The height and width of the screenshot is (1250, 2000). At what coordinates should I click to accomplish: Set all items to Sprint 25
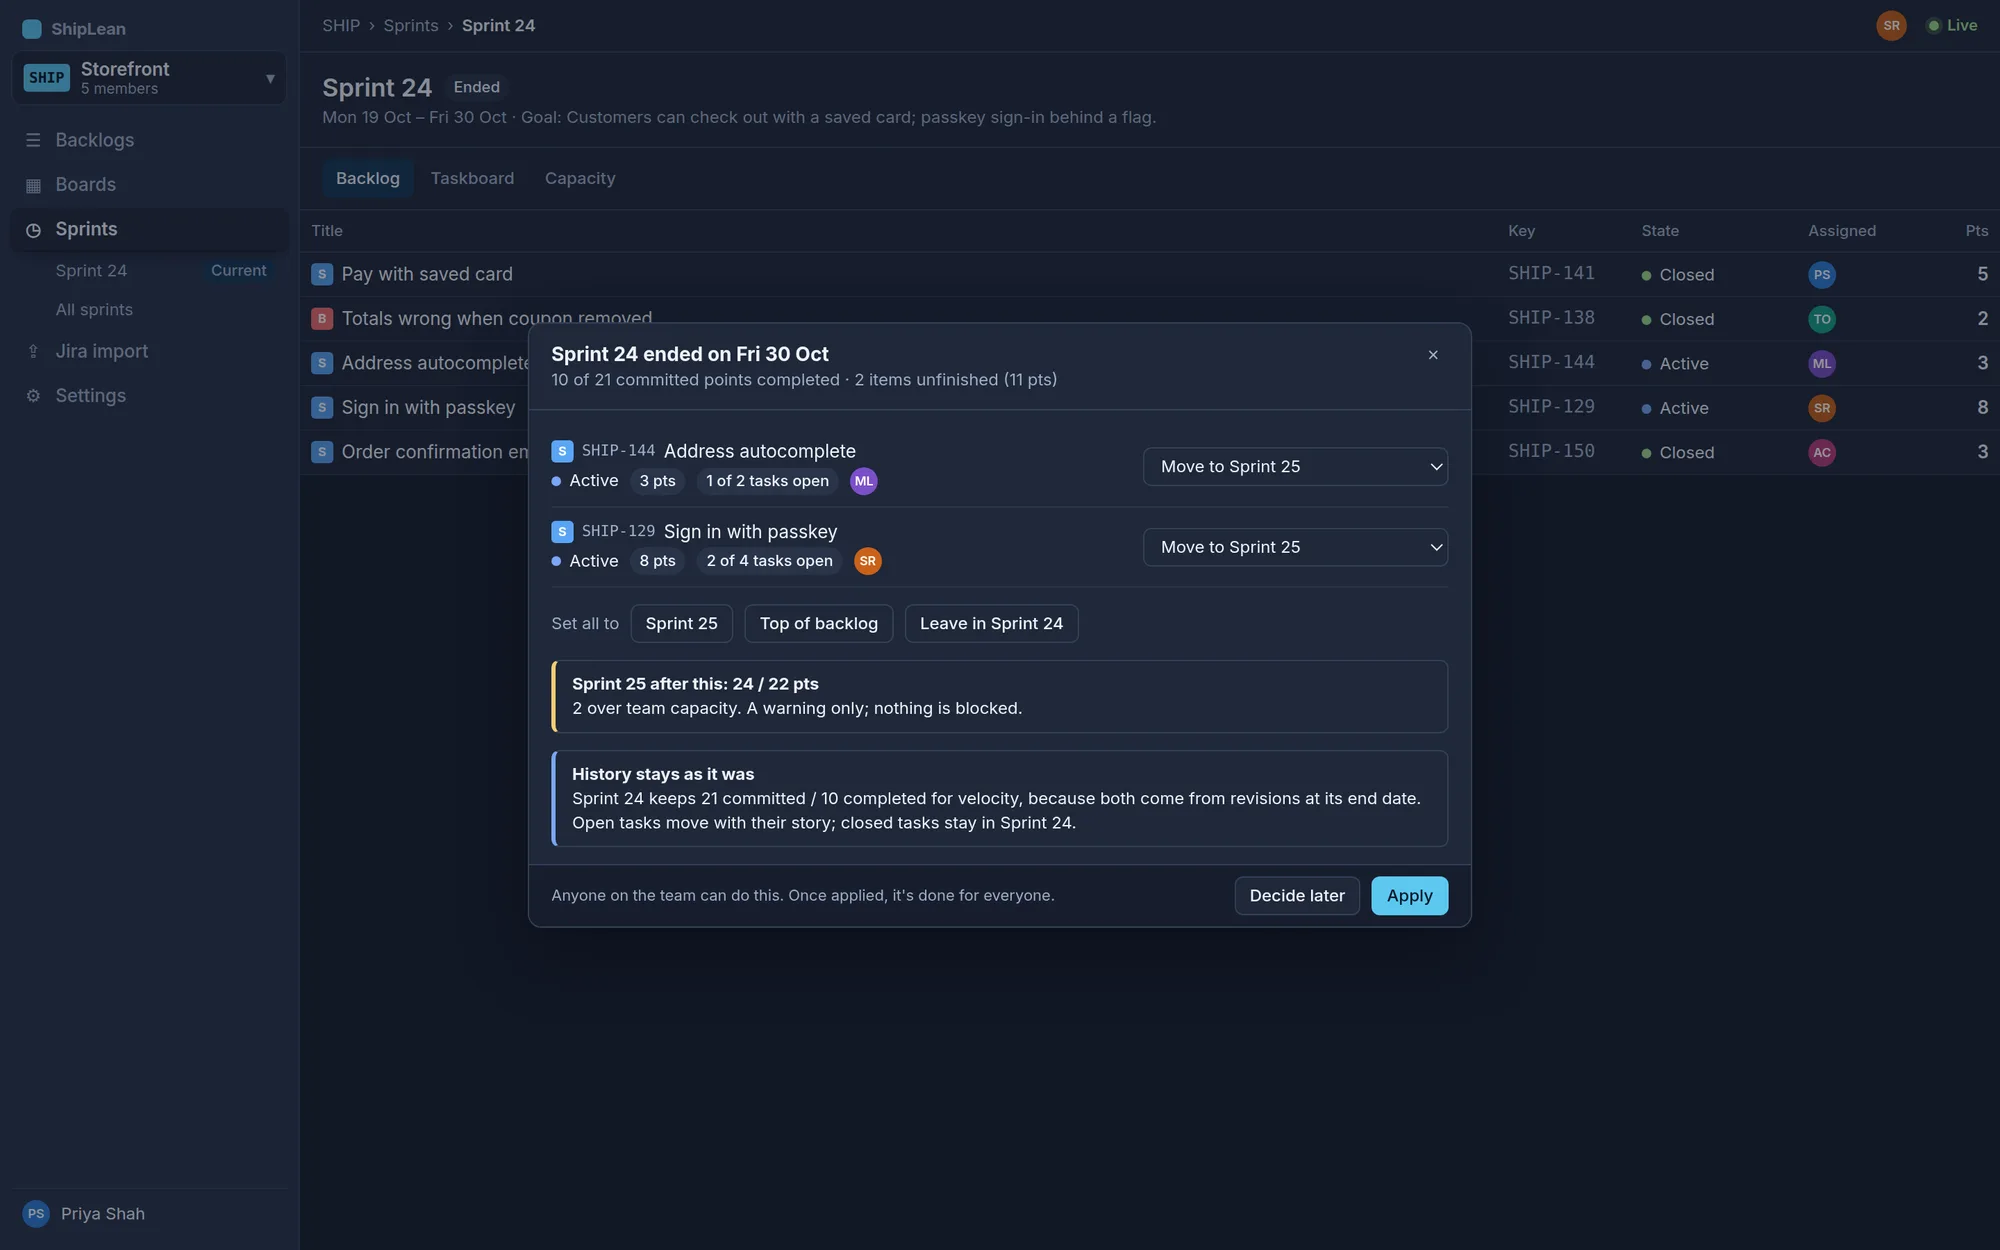[x=681, y=623]
